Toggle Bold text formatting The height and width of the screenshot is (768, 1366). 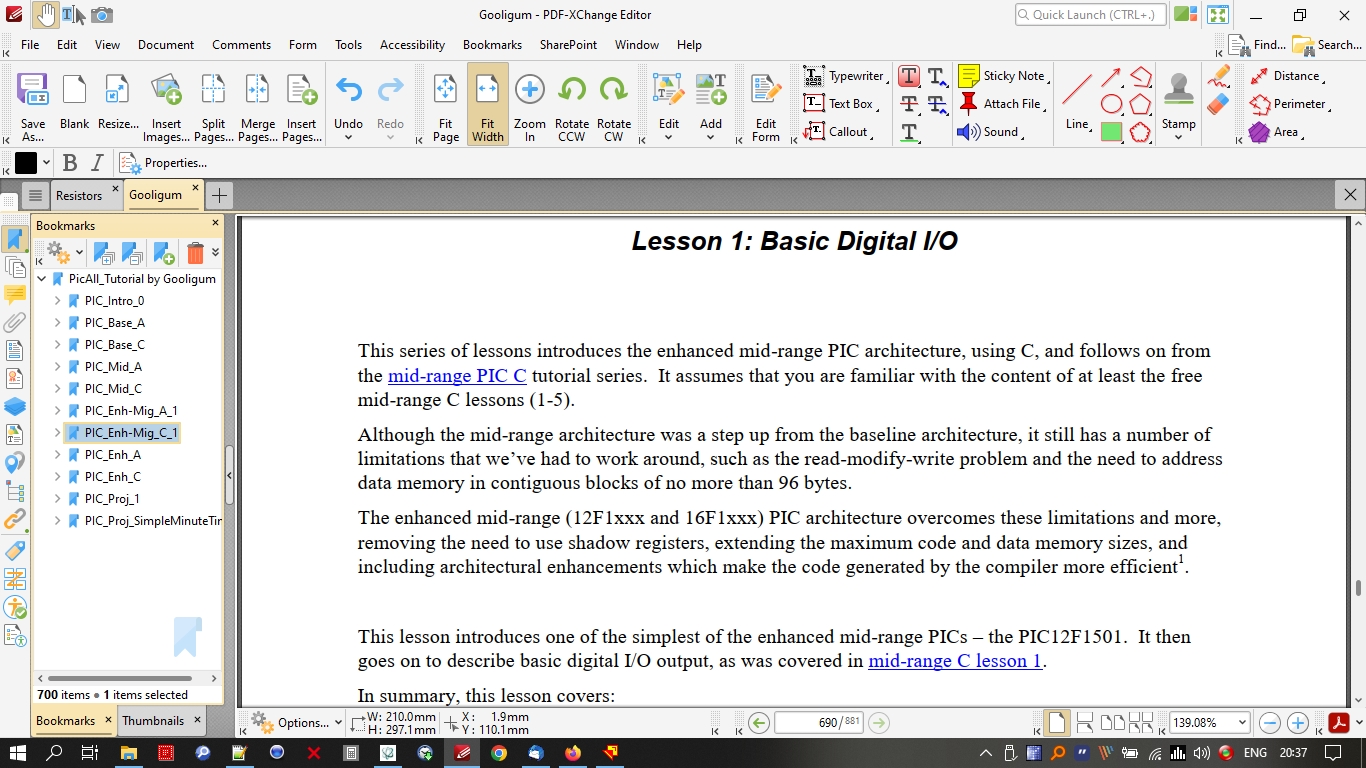[70, 163]
